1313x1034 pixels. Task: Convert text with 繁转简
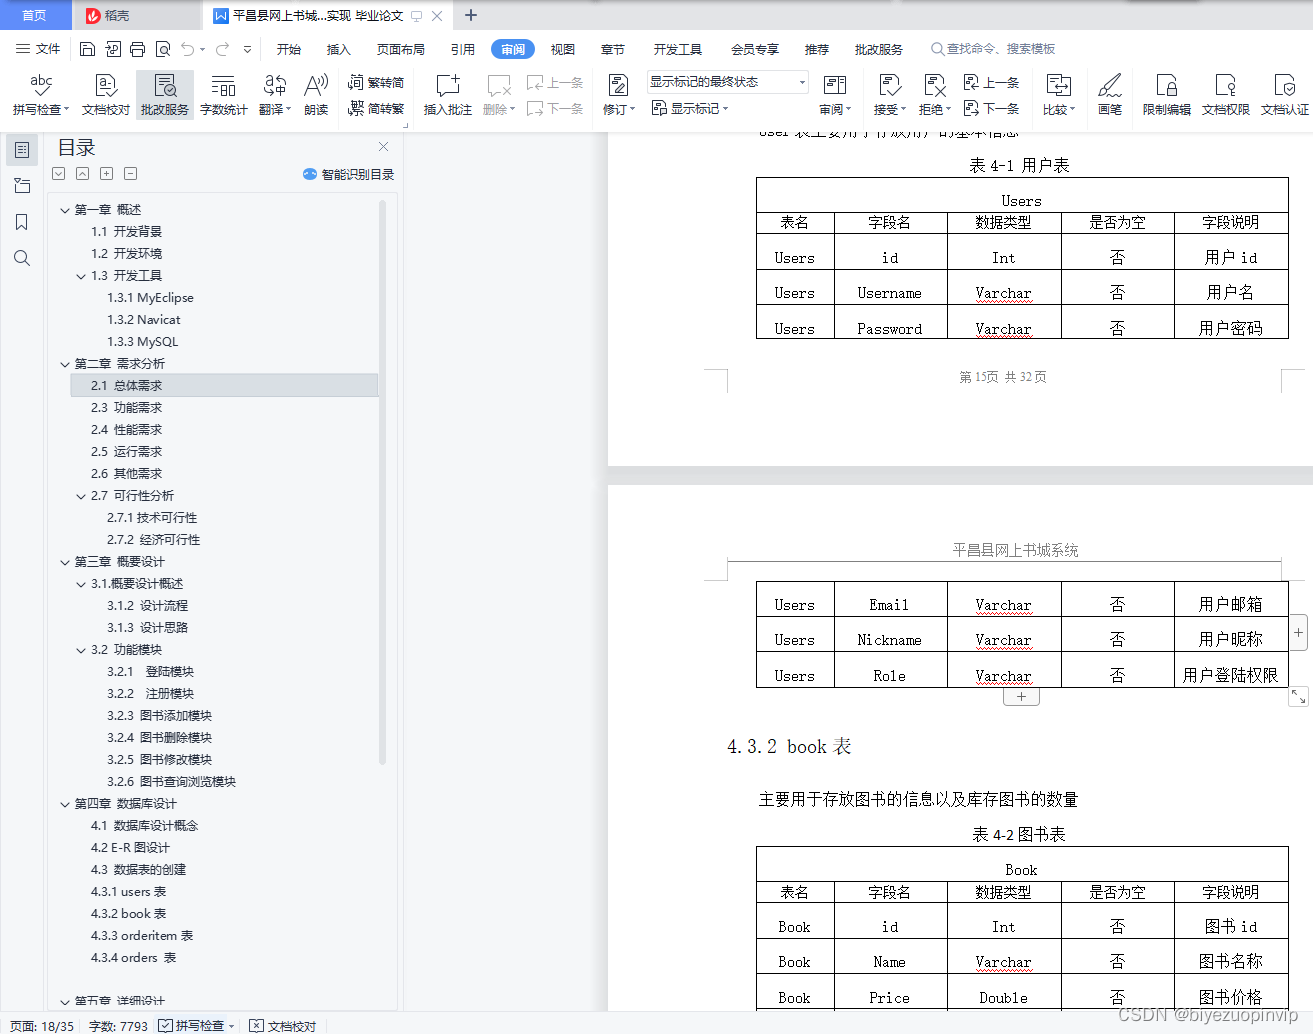click(x=376, y=83)
